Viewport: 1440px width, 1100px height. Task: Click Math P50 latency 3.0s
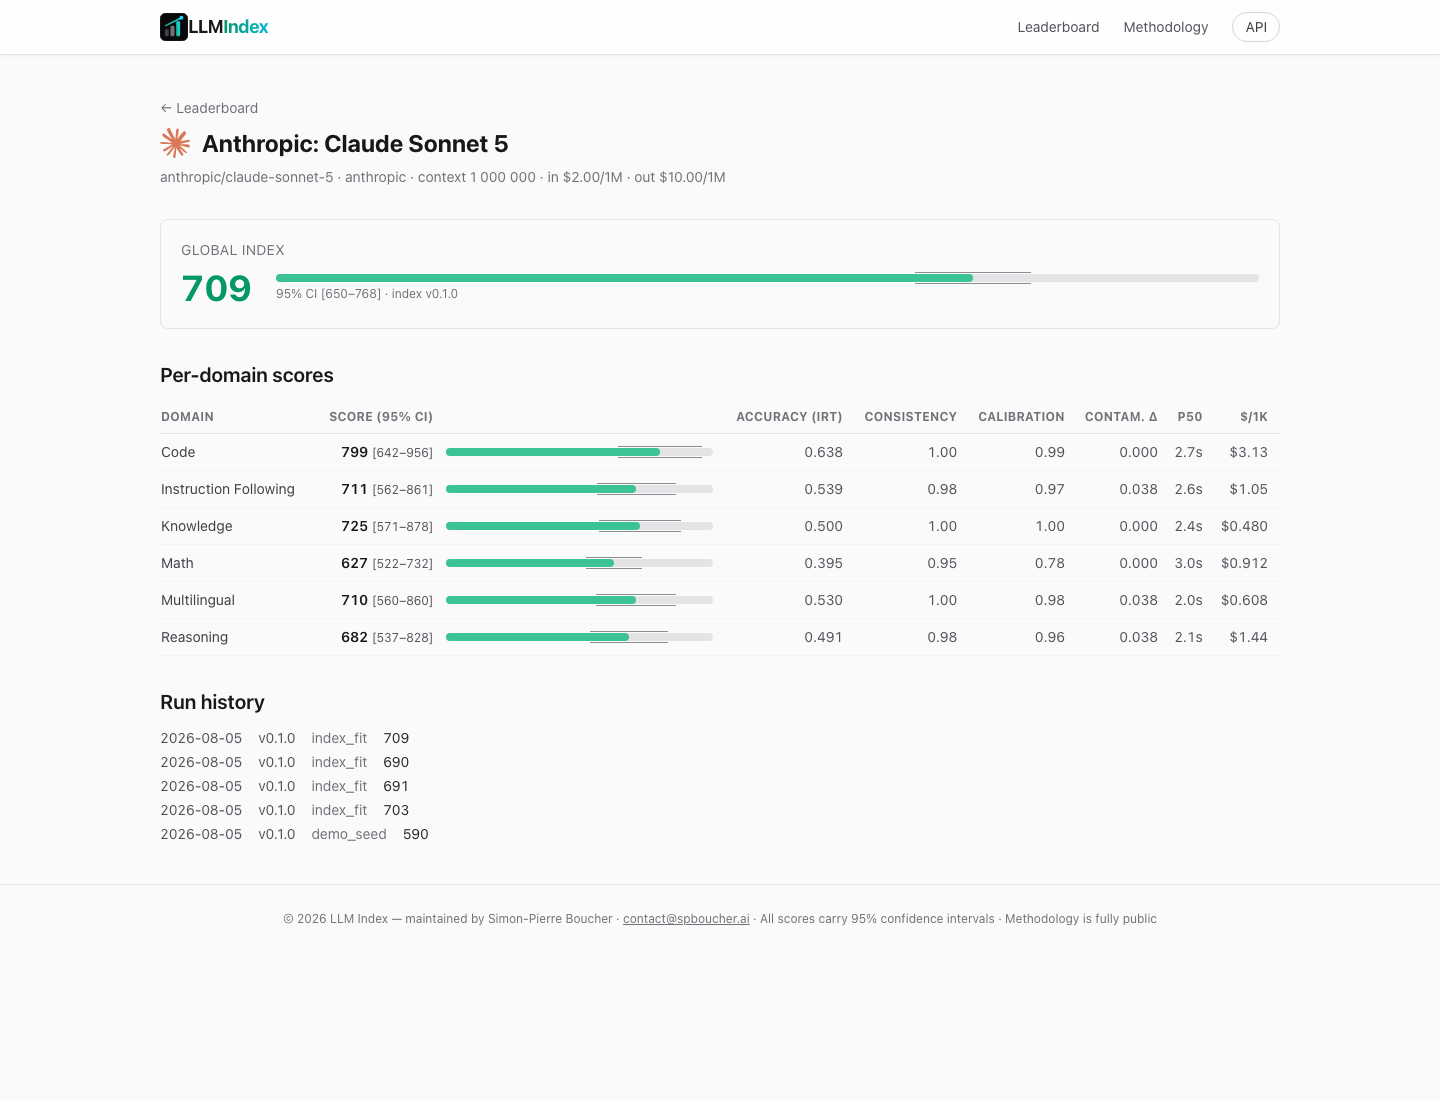pos(1189,563)
